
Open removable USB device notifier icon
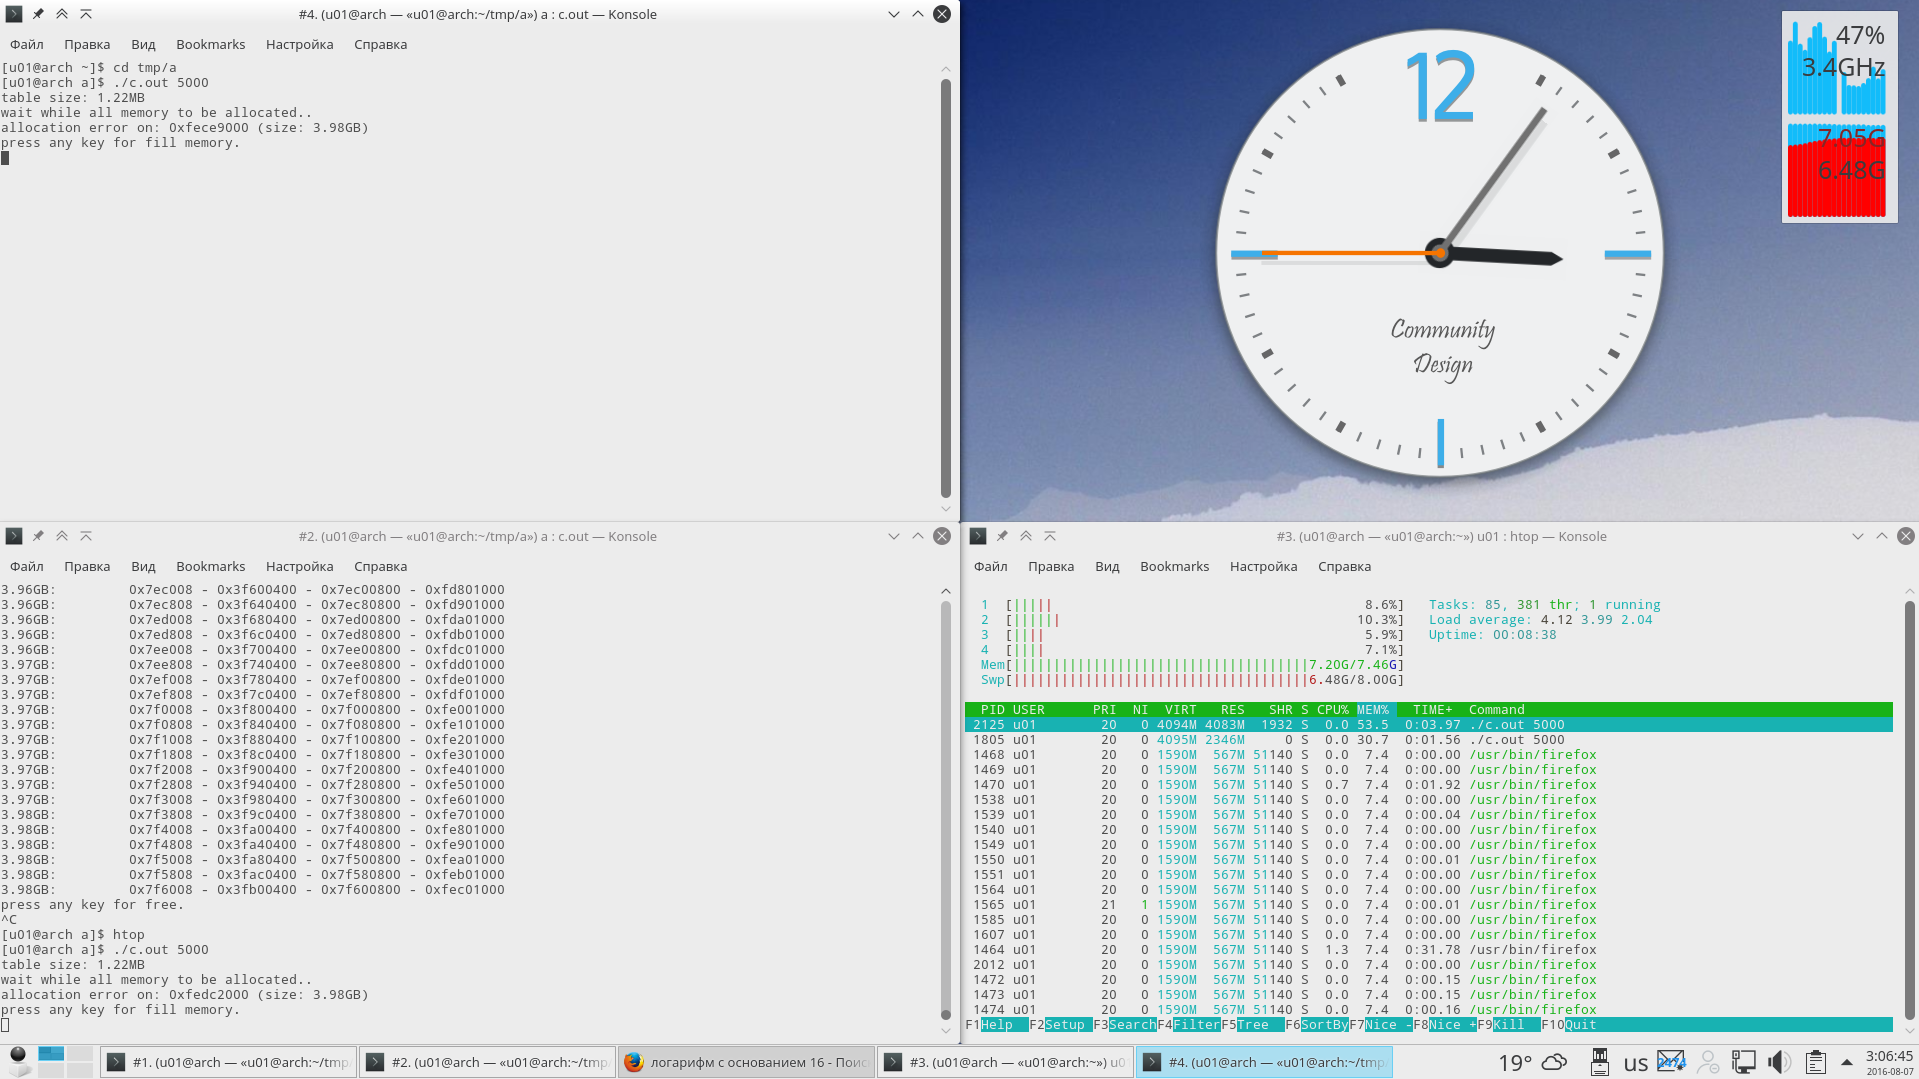(x=1600, y=1062)
